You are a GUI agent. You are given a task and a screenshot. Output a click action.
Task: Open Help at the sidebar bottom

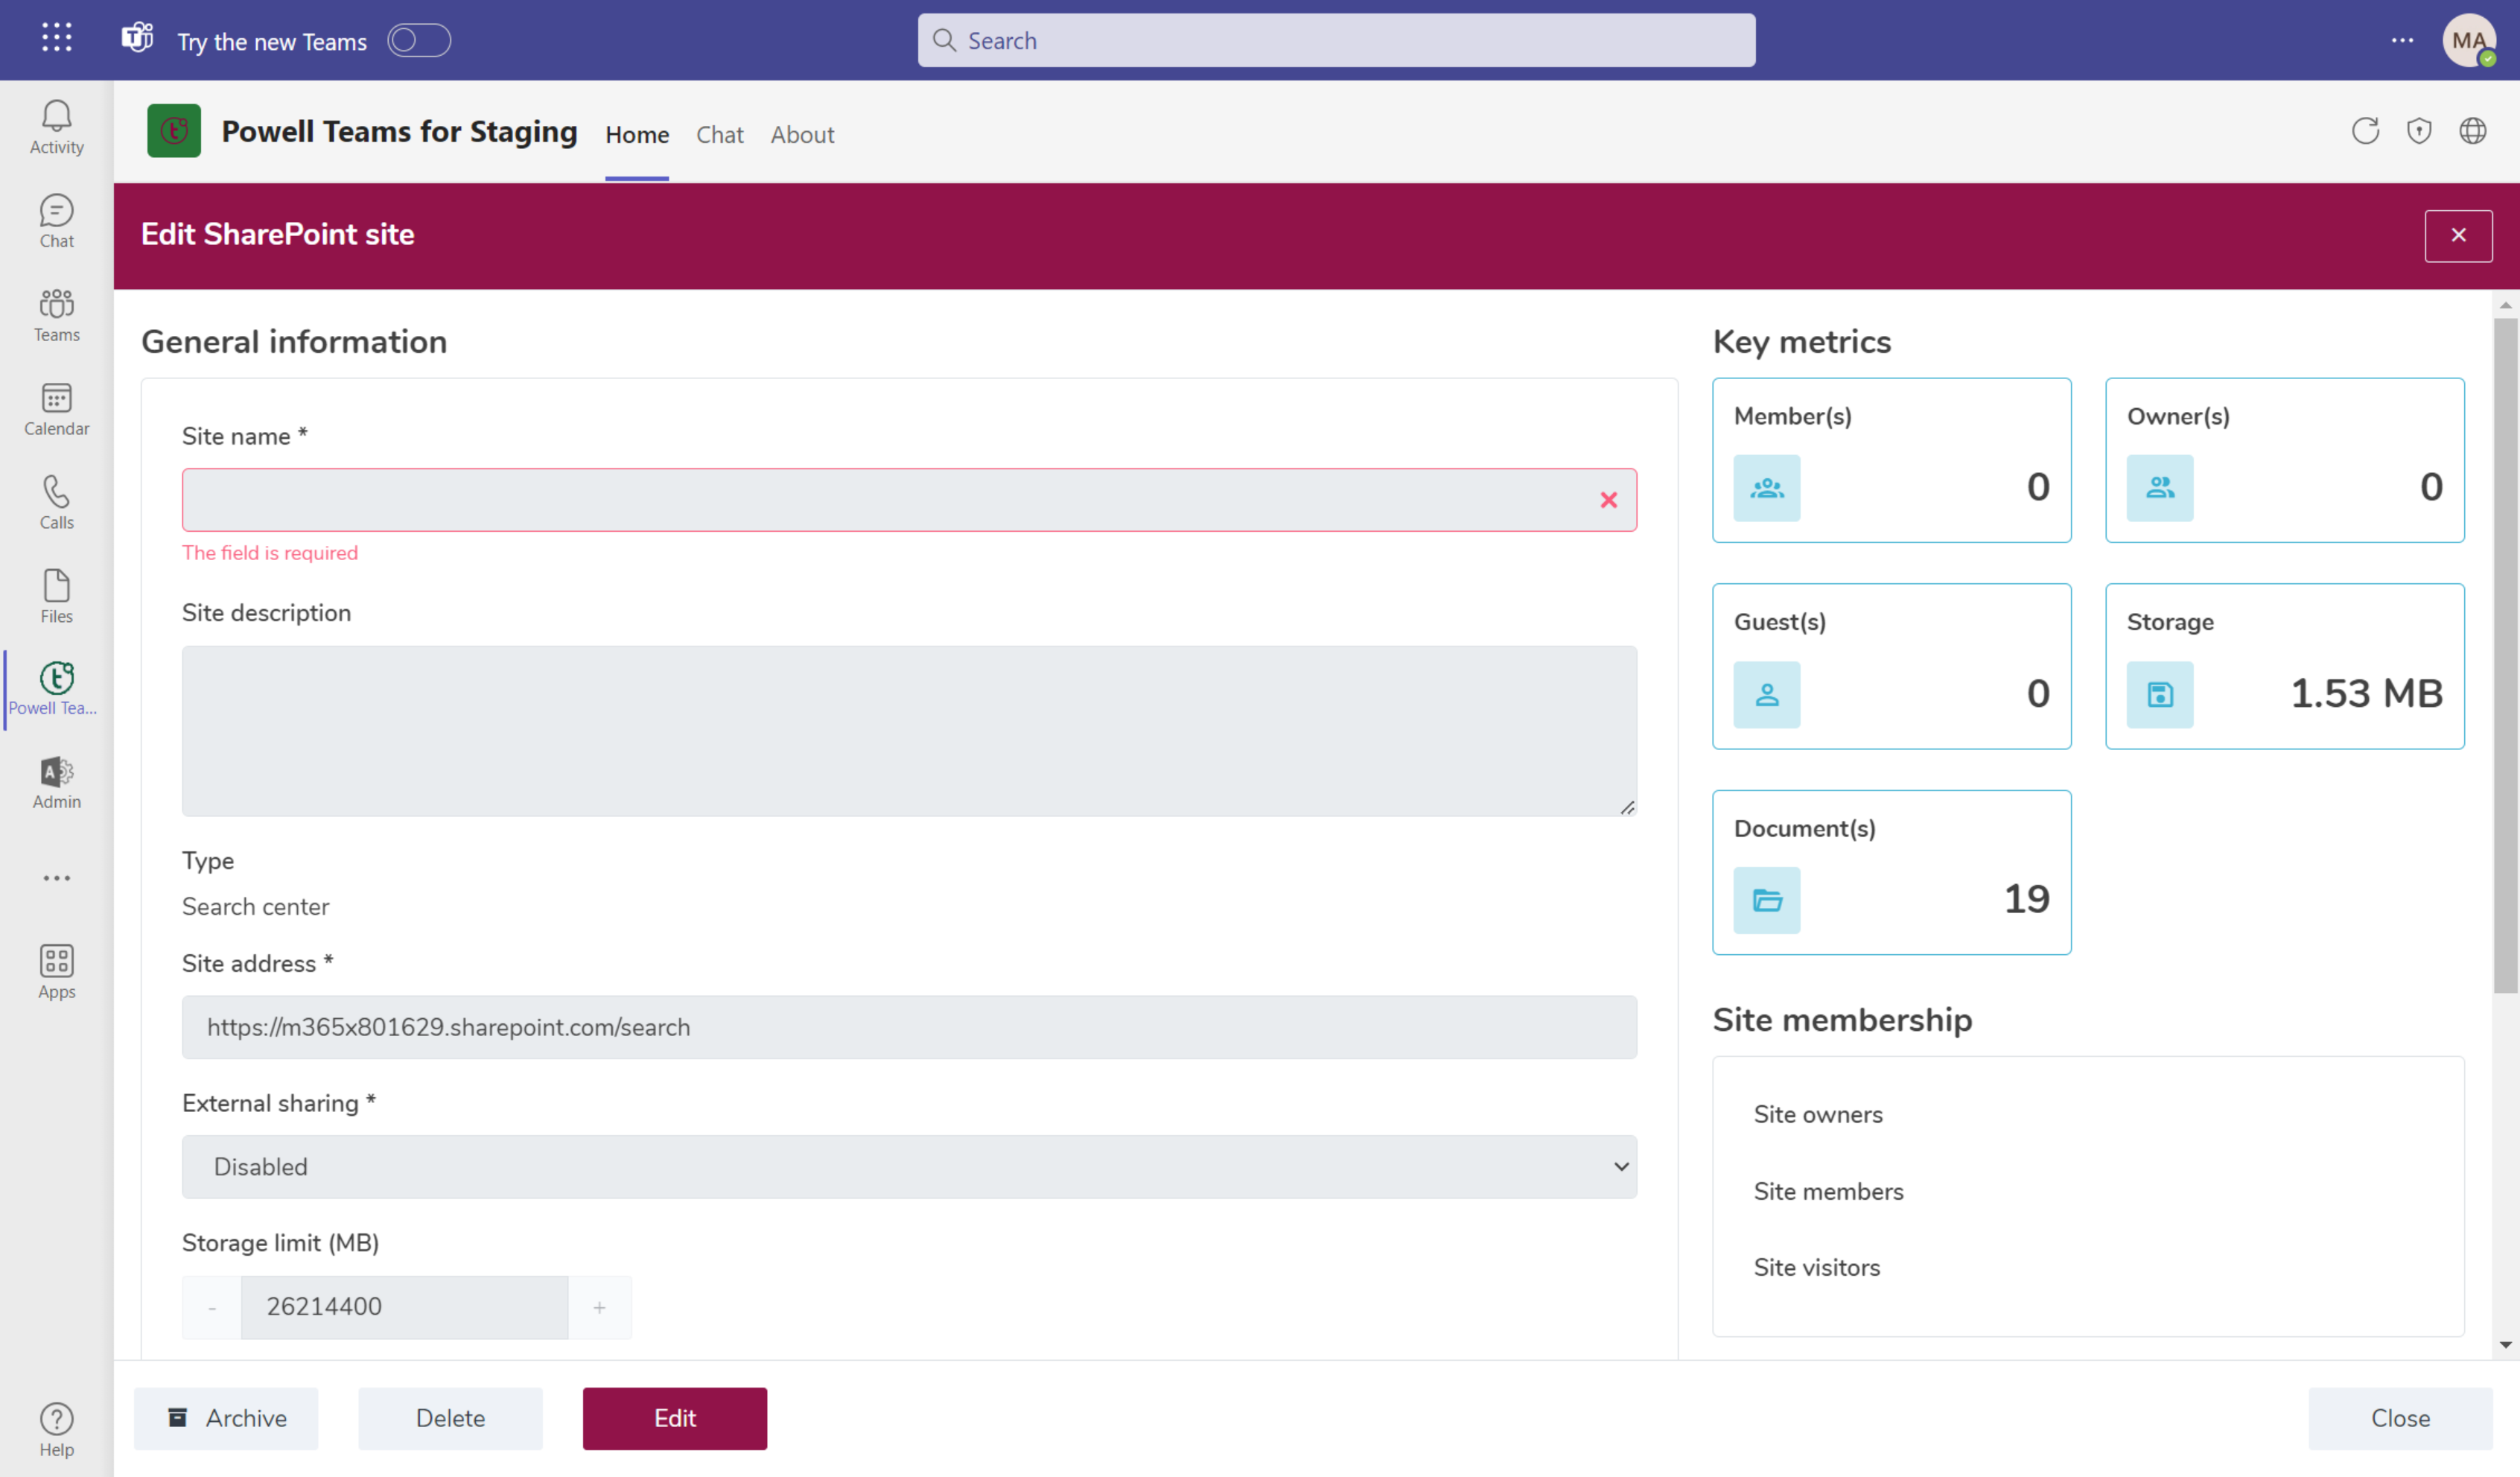57,1431
